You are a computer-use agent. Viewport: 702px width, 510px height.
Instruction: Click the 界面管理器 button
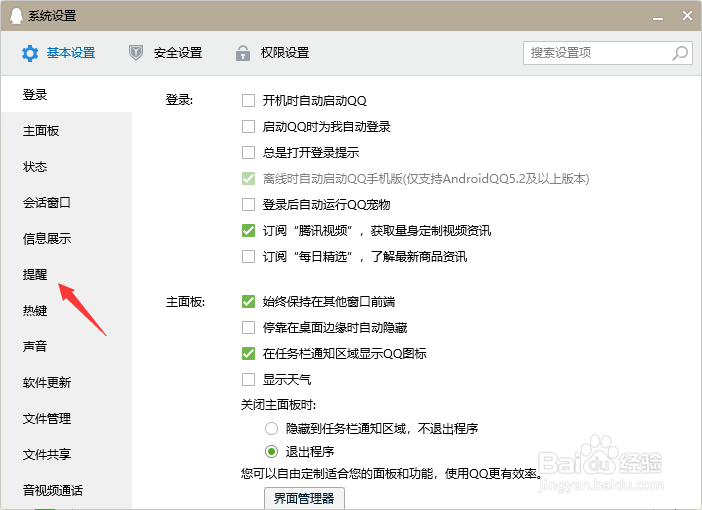coord(304,498)
